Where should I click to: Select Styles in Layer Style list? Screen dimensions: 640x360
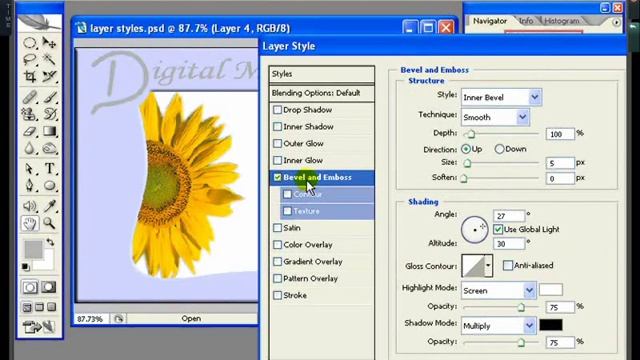[322, 74]
